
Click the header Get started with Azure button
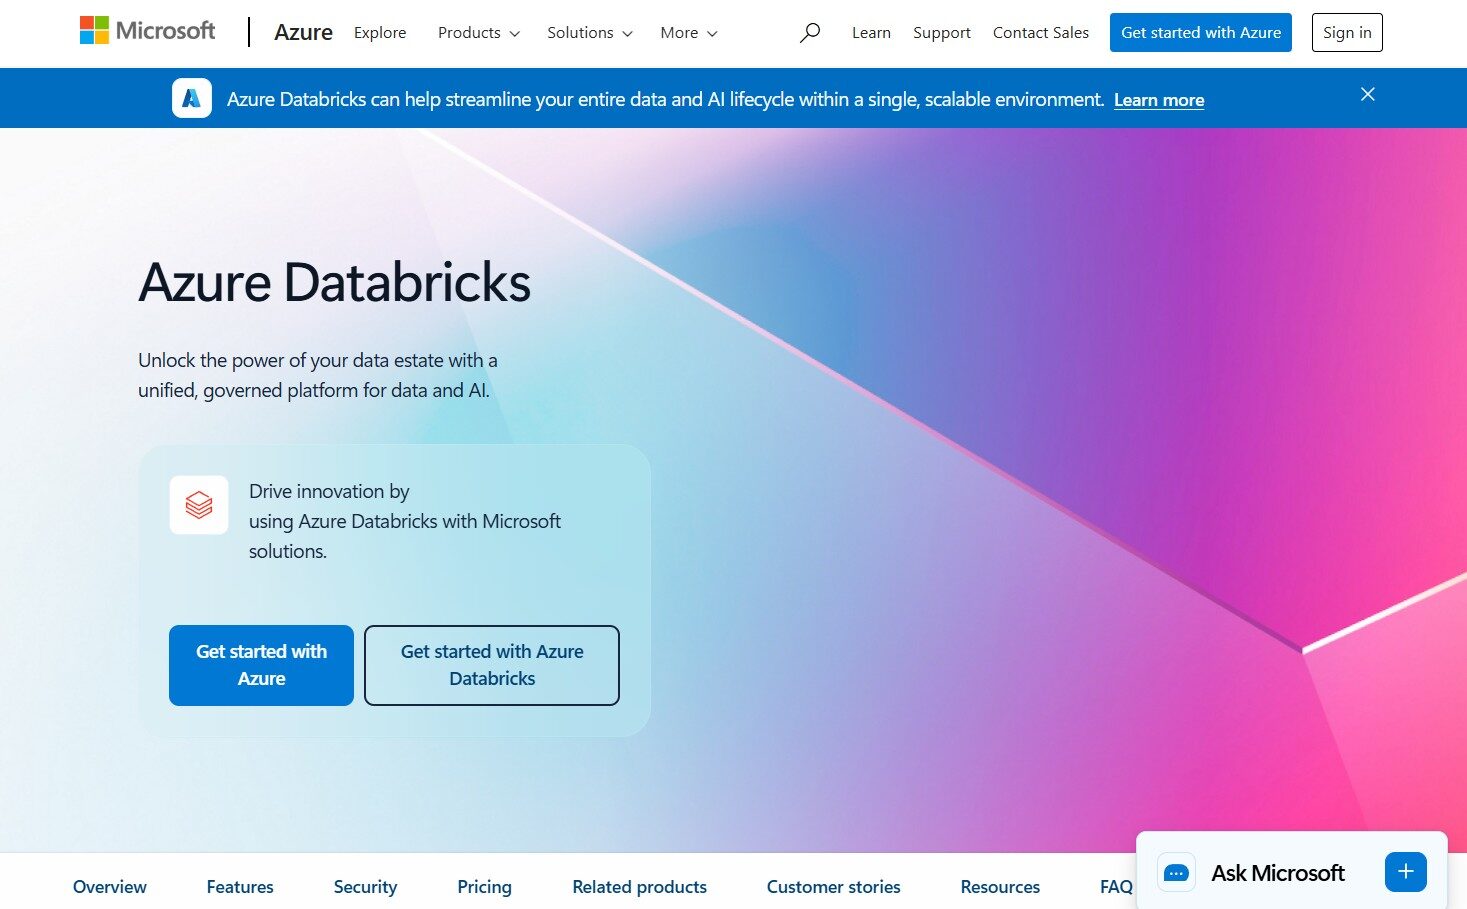click(x=1200, y=33)
